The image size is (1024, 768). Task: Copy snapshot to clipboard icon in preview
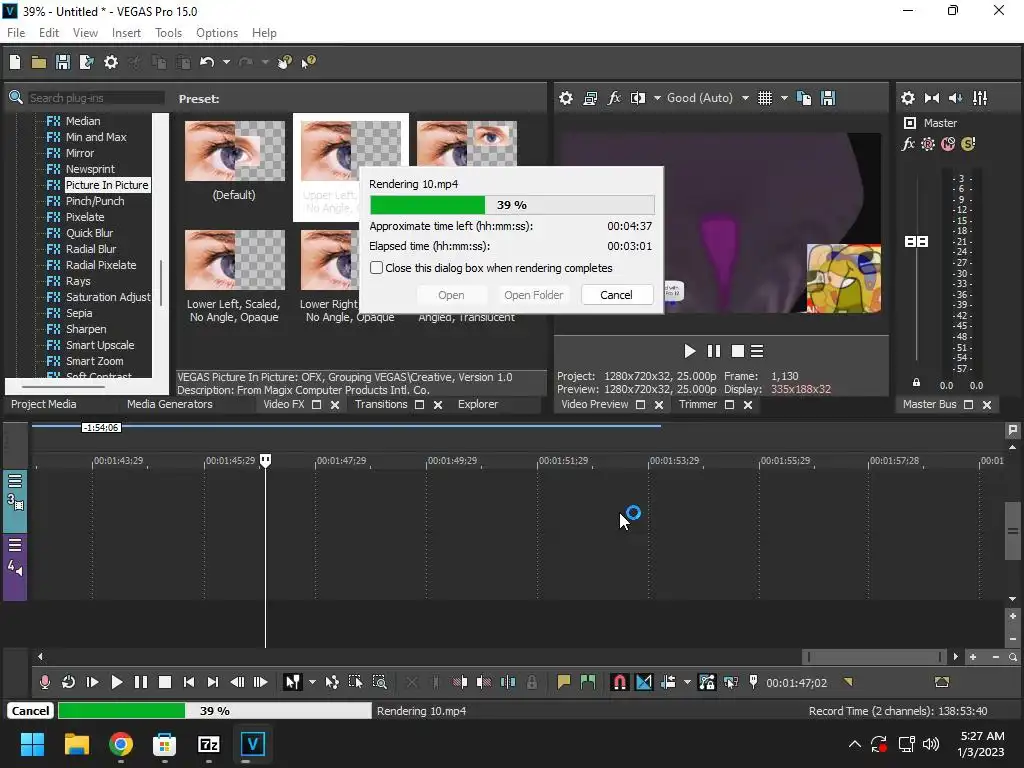(804, 98)
